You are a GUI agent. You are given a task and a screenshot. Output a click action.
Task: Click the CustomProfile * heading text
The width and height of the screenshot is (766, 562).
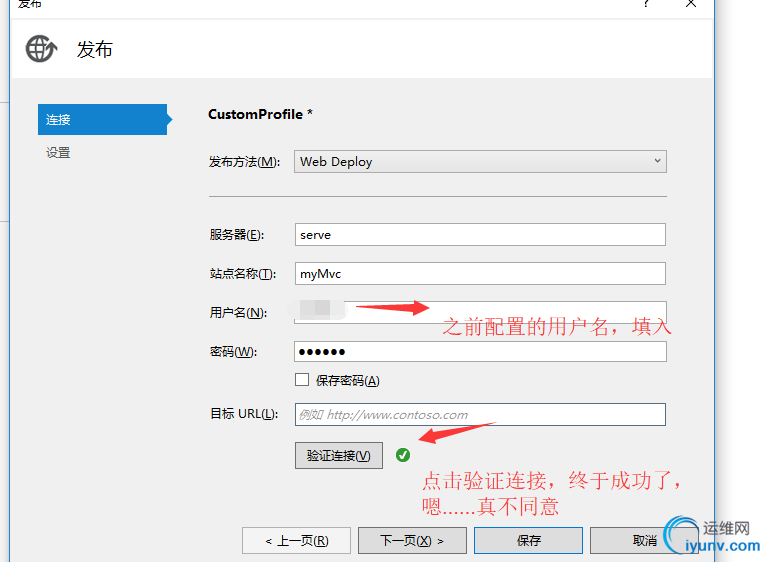coord(260,114)
